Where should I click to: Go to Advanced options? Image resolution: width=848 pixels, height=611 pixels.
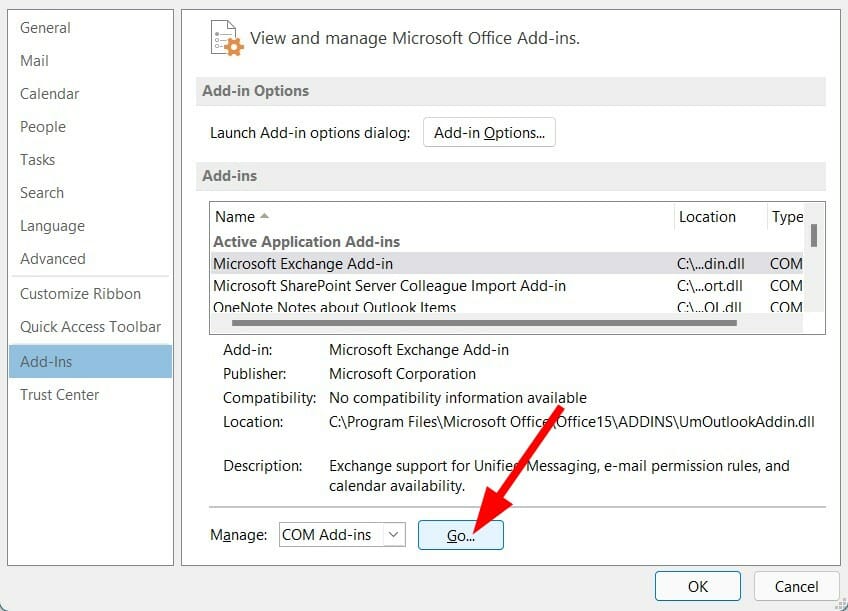(x=52, y=258)
